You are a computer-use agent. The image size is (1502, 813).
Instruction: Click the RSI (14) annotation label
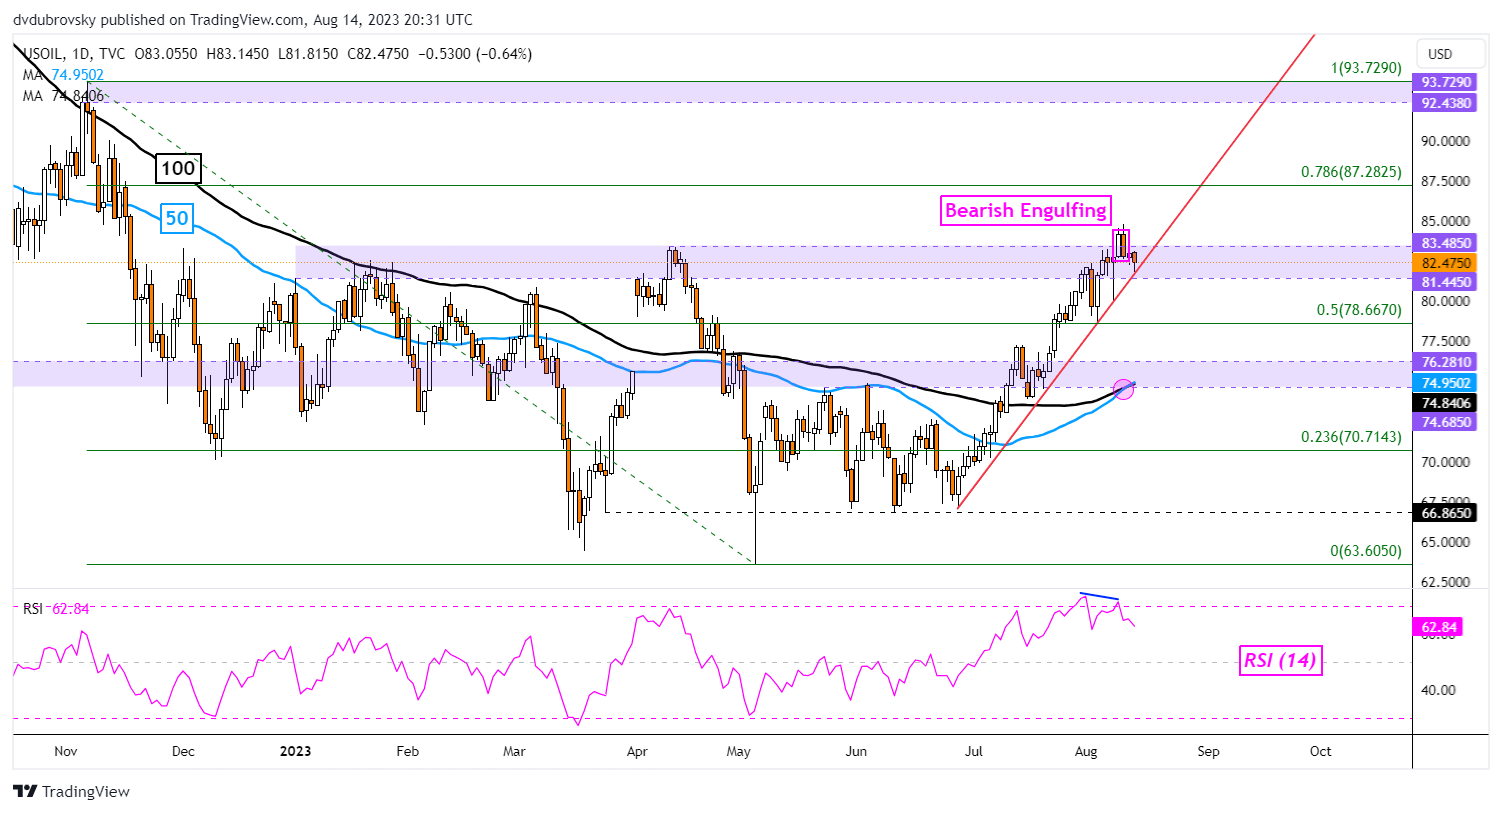[1280, 660]
